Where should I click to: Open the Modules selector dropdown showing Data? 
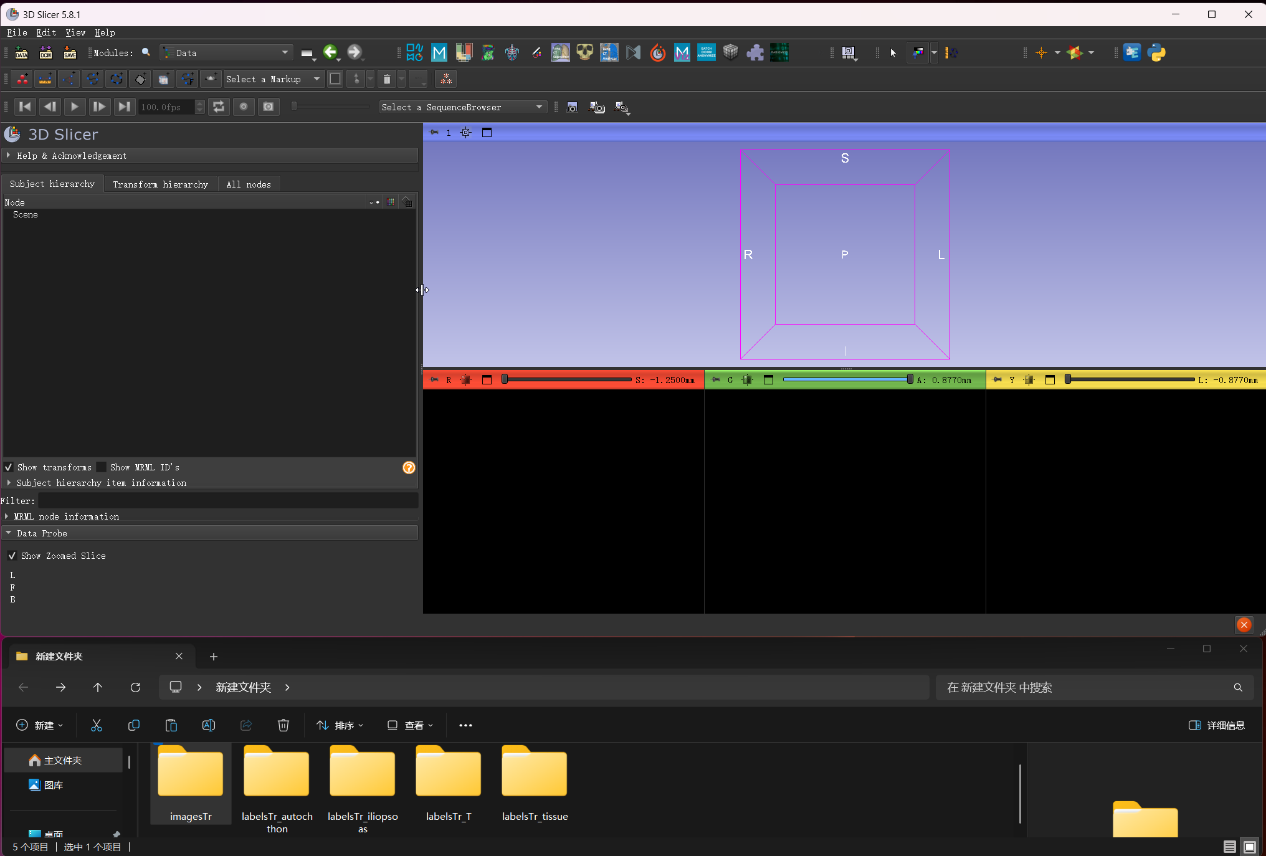tap(226, 53)
